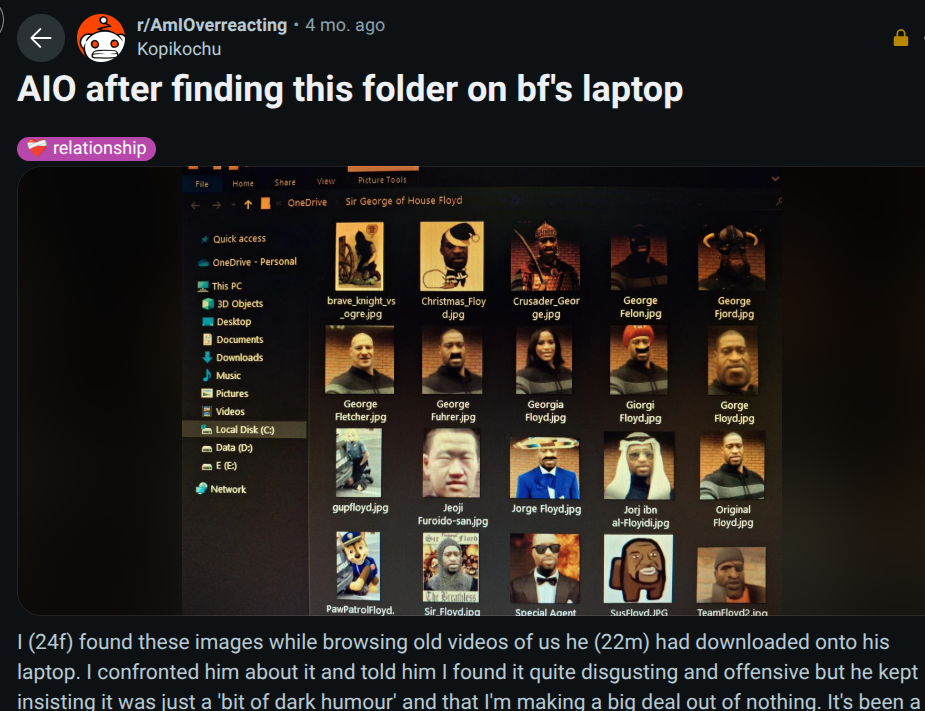Expand the ribbon chevron in Explorer
The image size is (925, 711).
[775, 179]
